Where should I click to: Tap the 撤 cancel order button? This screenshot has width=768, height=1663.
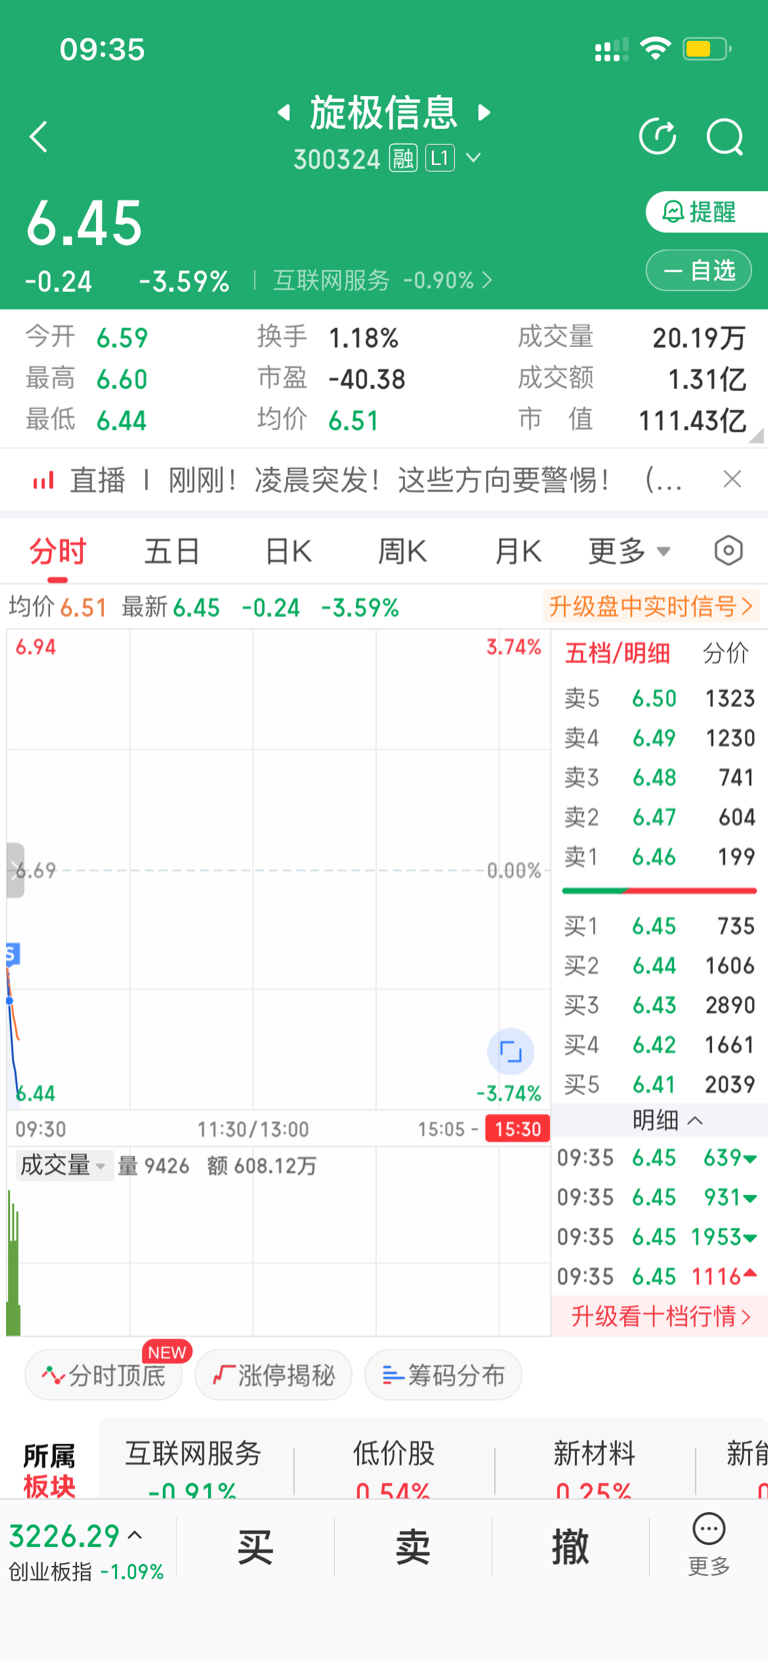click(x=570, y=1547)
